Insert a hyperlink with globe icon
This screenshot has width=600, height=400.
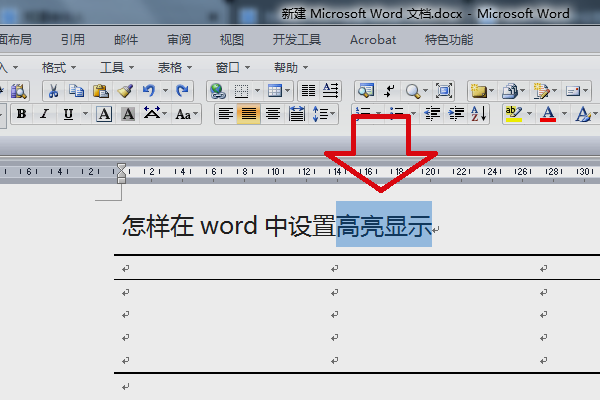coord(217,91)
